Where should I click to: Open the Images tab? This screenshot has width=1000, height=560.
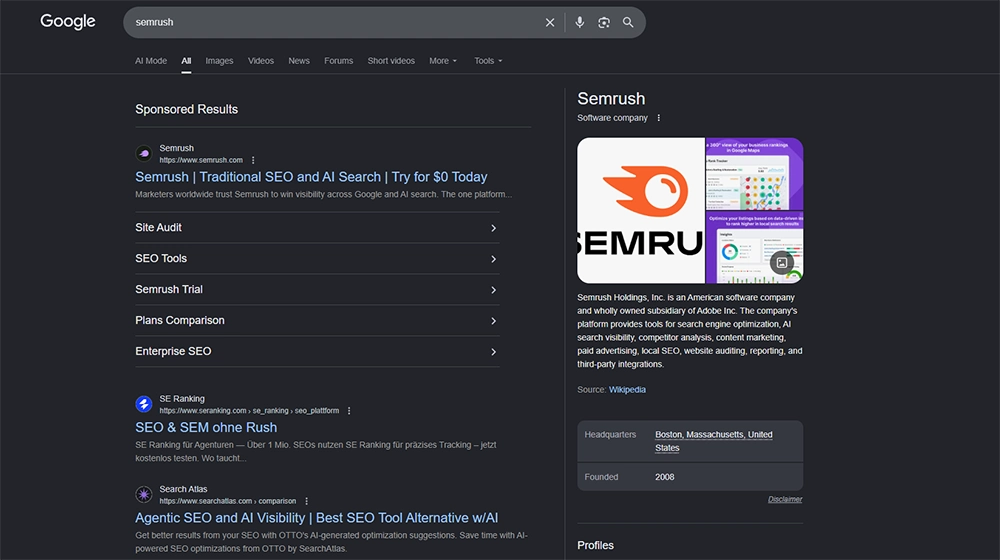point(219,61)
